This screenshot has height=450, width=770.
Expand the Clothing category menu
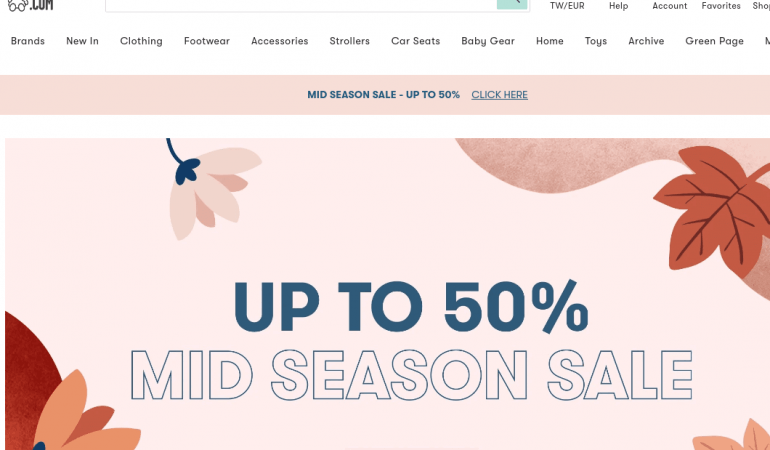141,41
